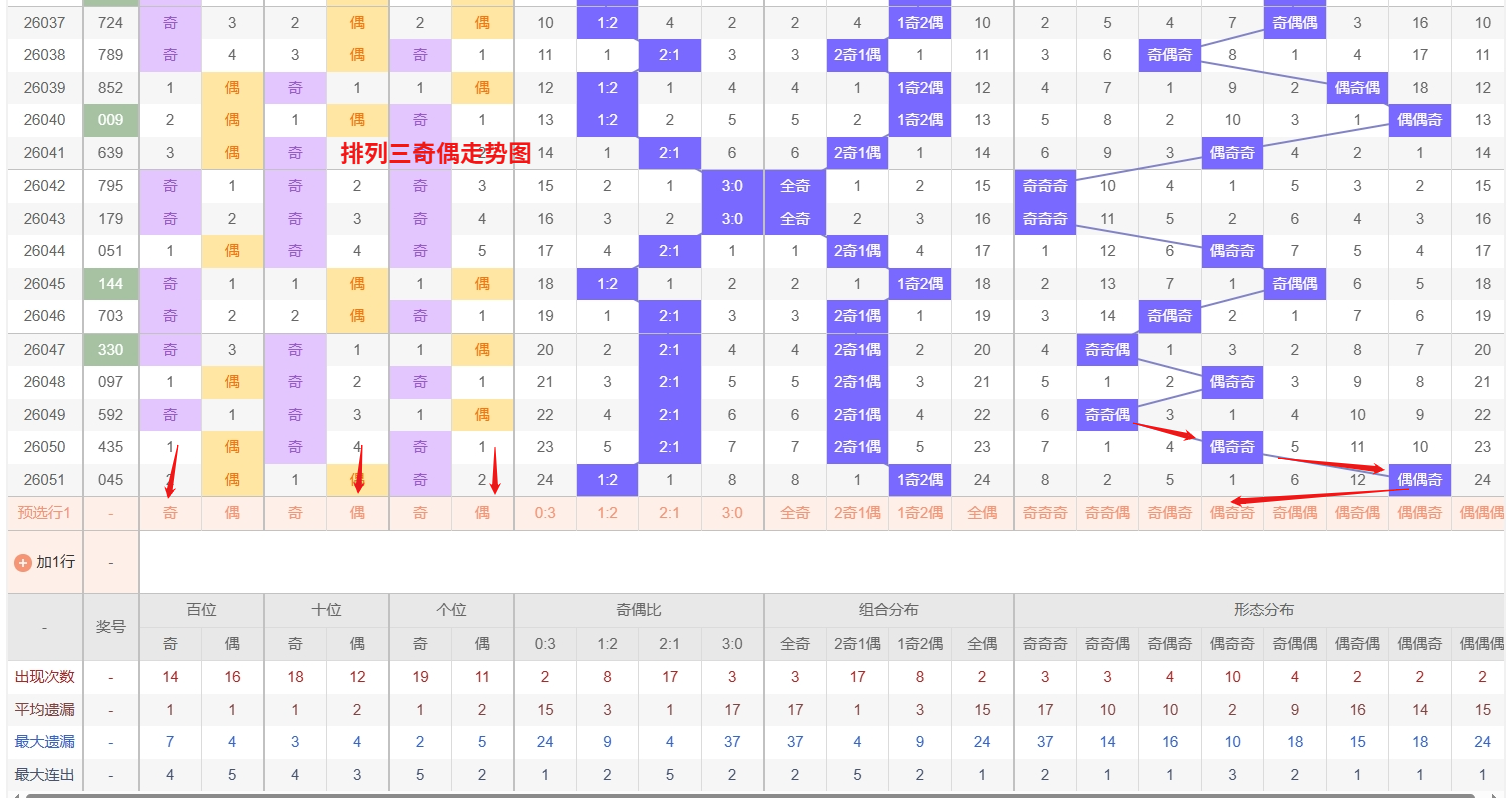This screenshot has width=1508, height=798.
Task: Select 偶 in the 十位 preselection row
Action: (x=356, y=512)
